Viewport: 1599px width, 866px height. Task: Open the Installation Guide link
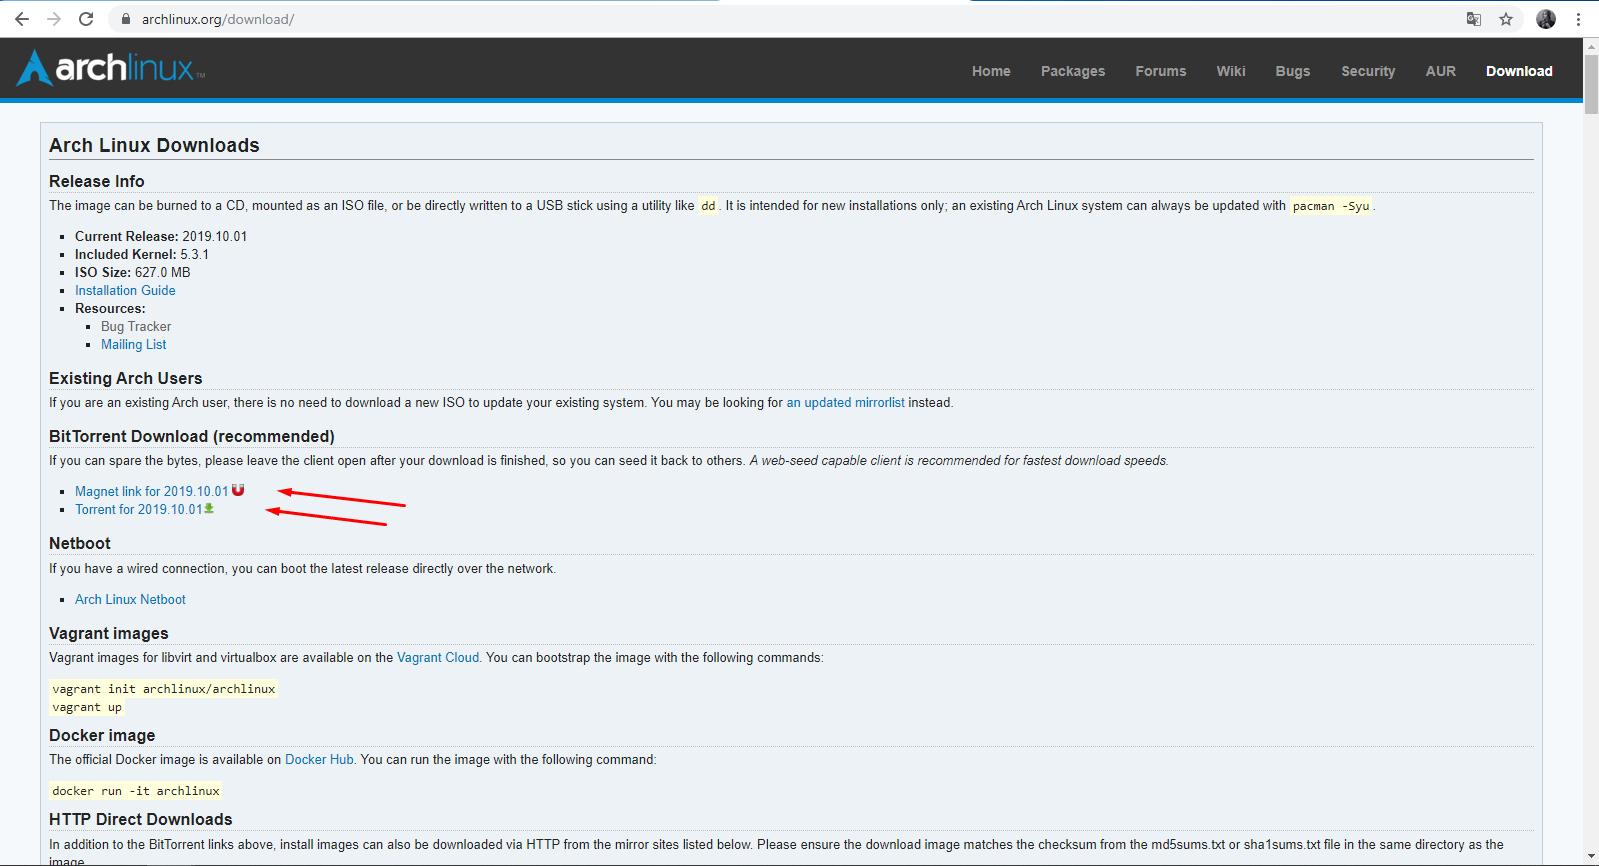tap(125, 290)
